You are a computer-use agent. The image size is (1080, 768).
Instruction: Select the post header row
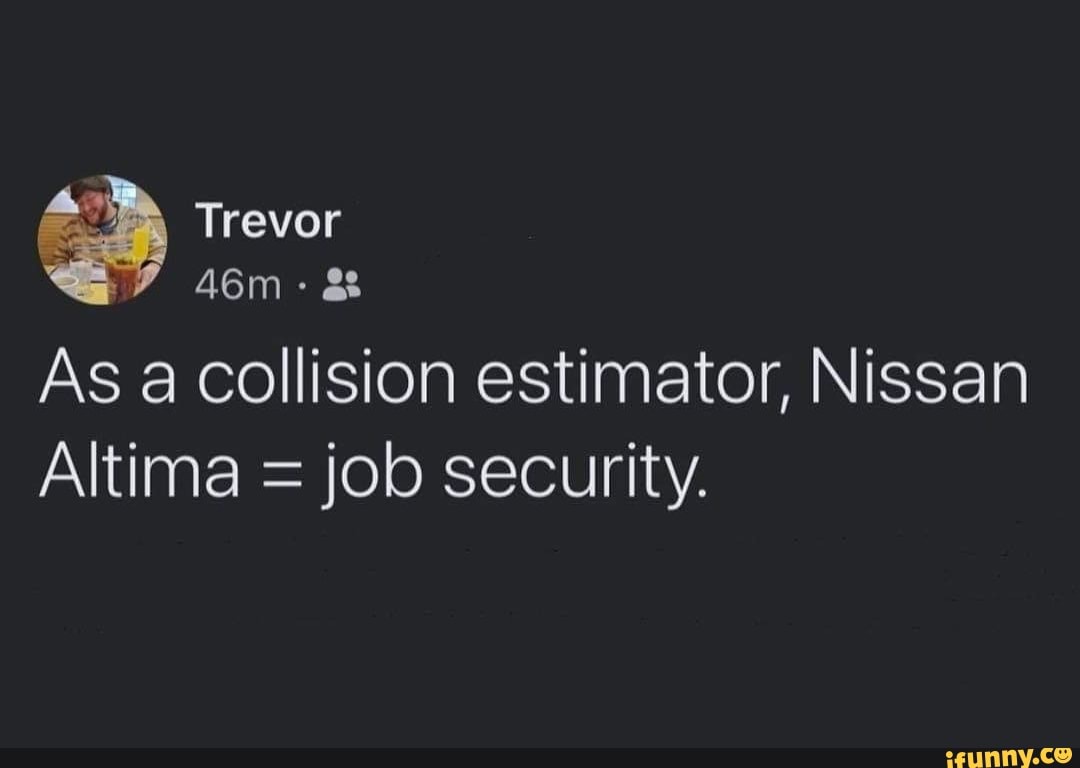[267, 245]
